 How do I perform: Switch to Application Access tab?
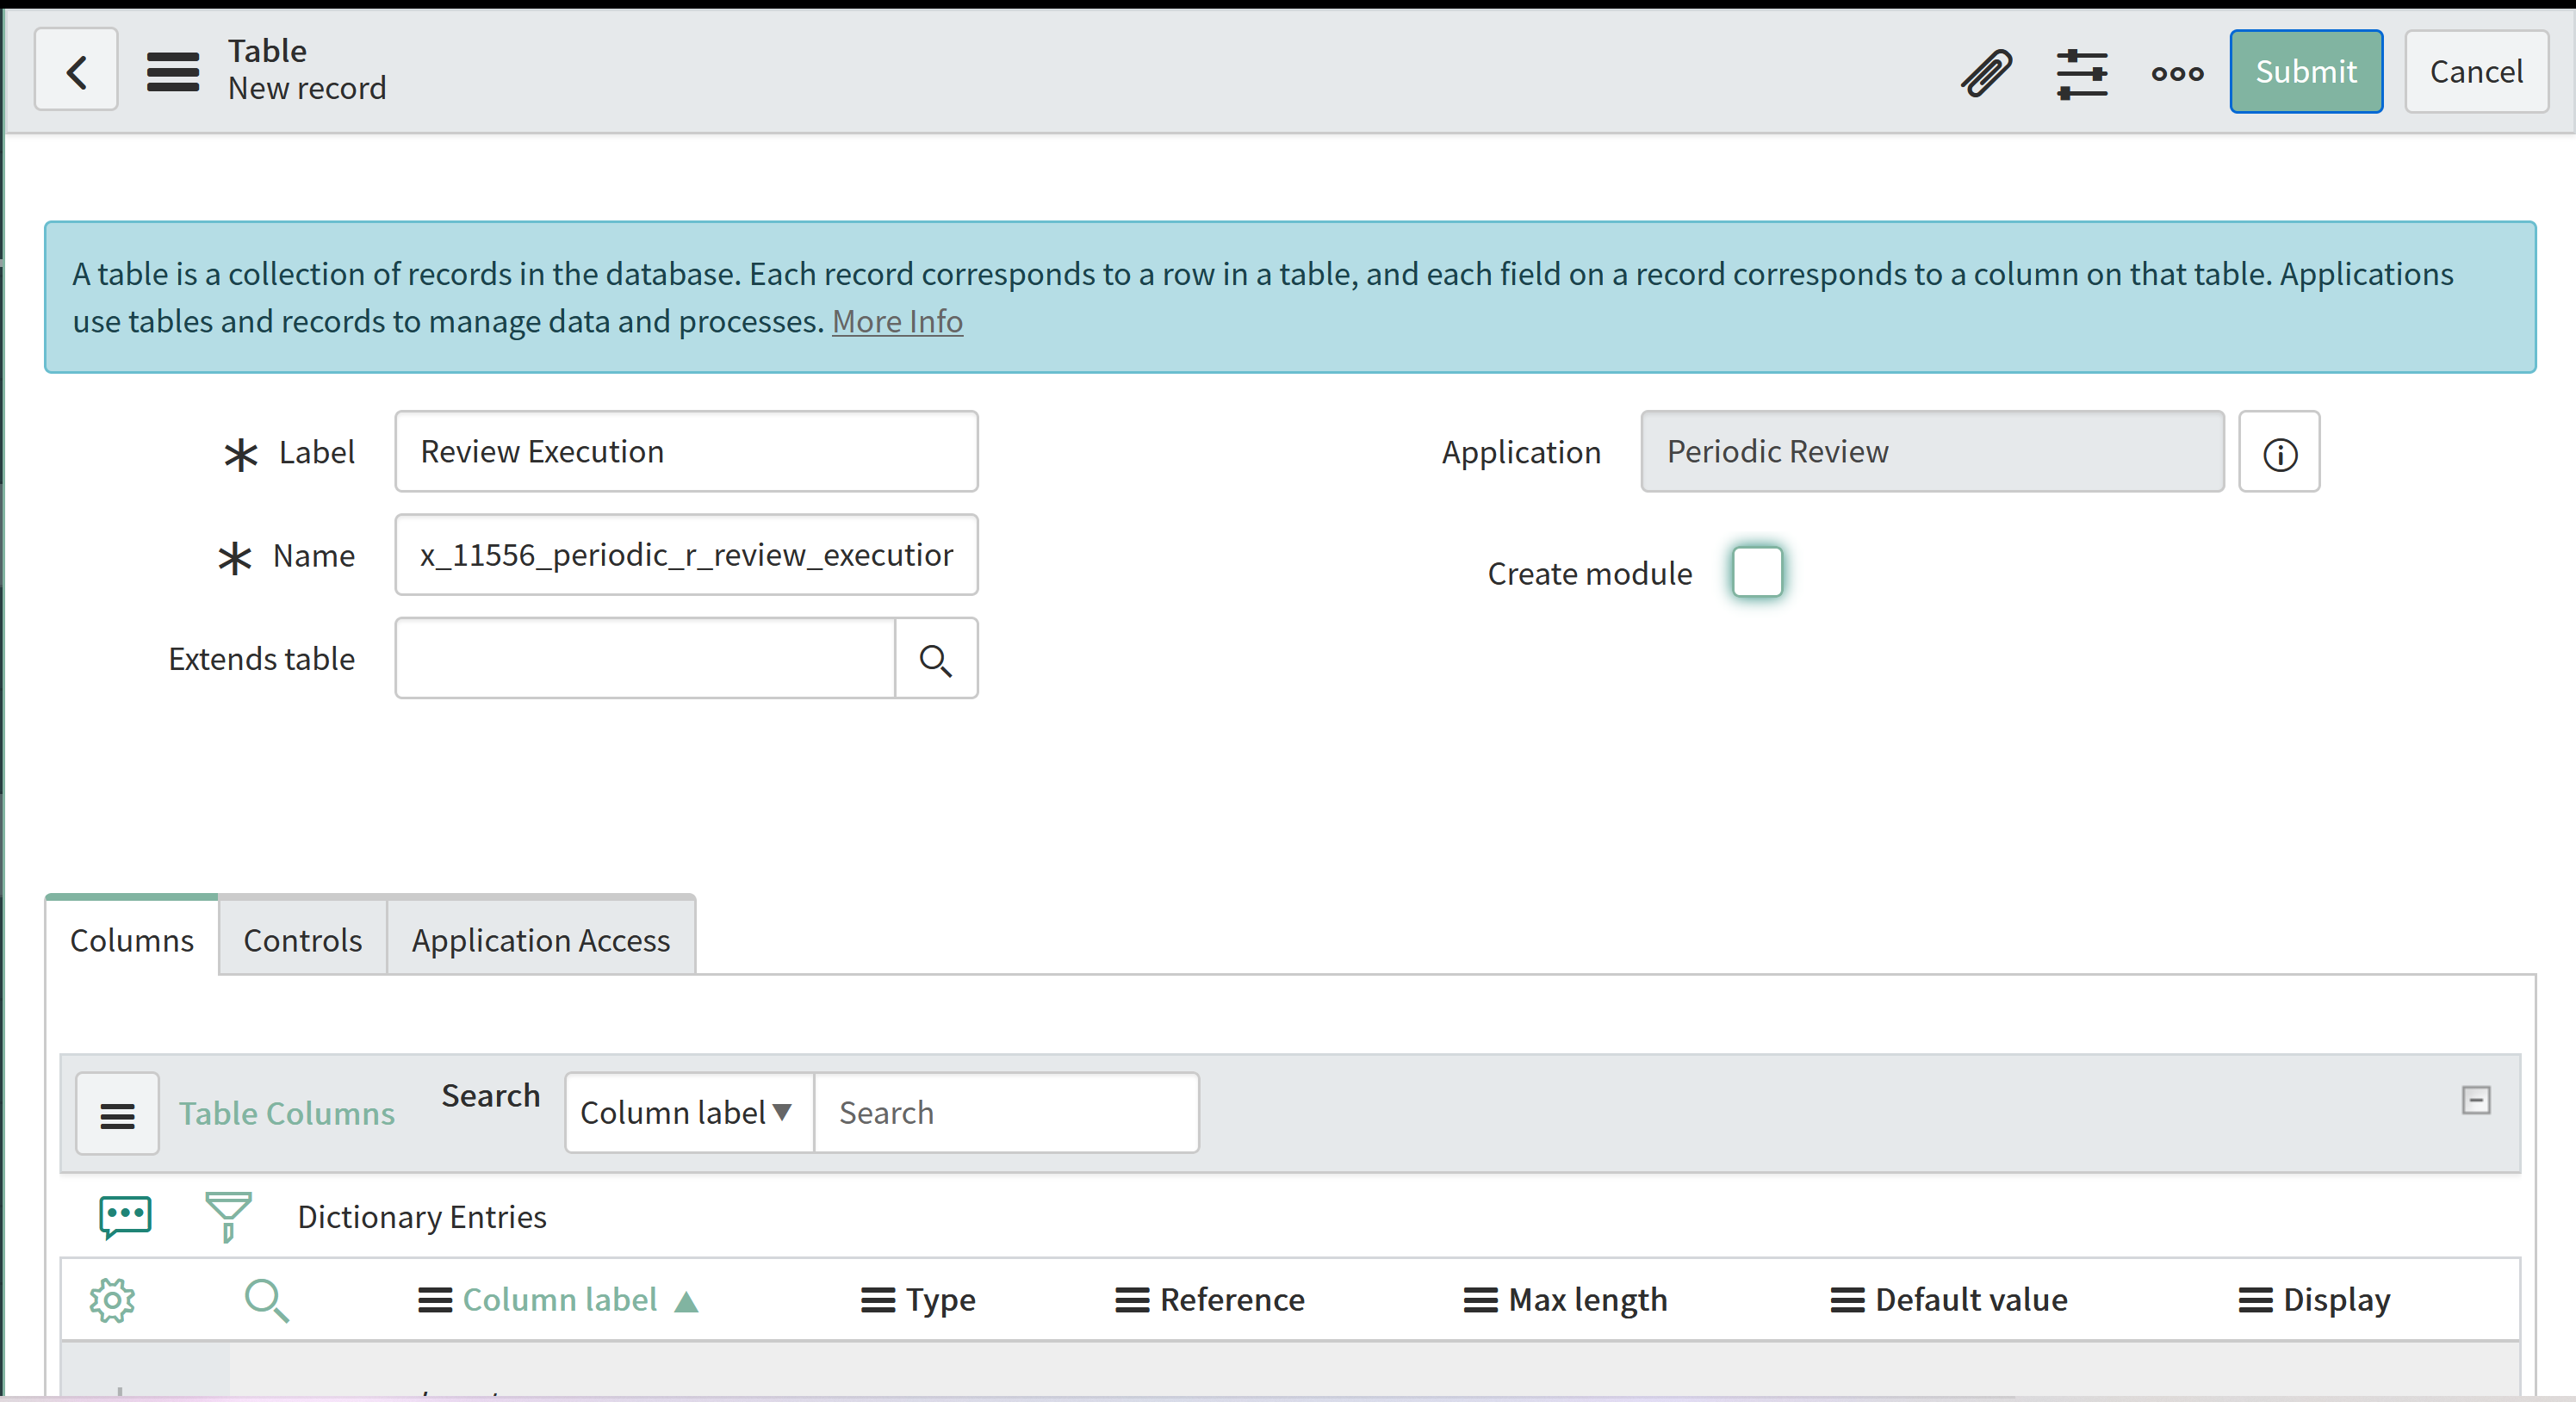coord(540,940)
